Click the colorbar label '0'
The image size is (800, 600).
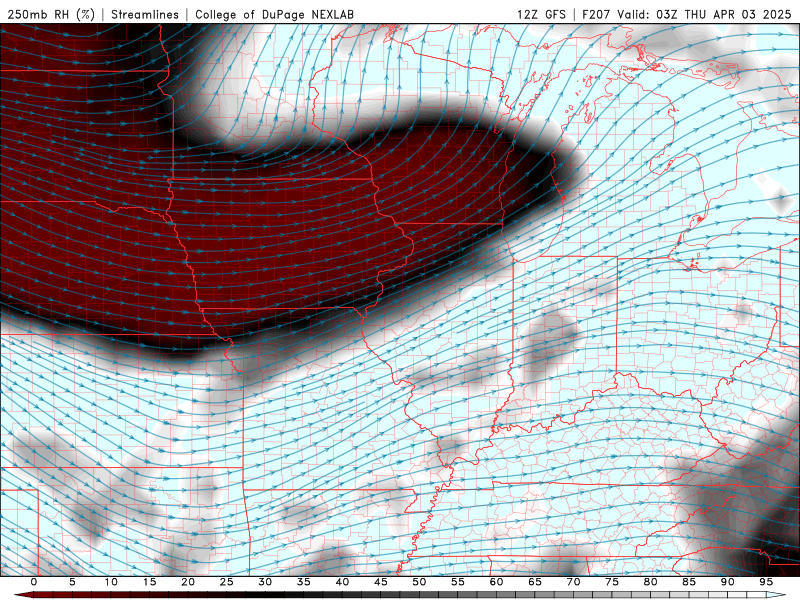click(x=34, y=582)
